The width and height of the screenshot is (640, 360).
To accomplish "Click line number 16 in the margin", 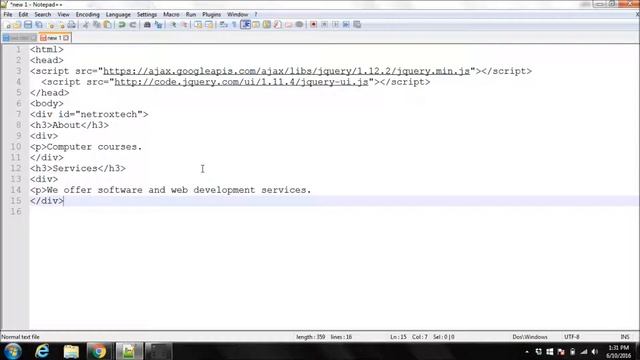I will [x=16, y=211].
